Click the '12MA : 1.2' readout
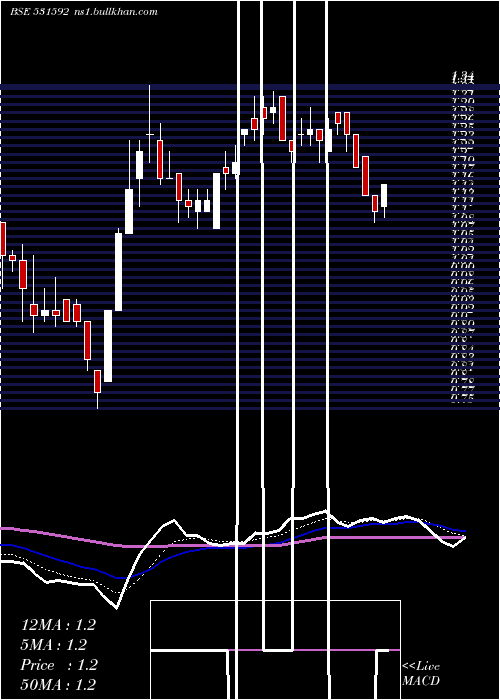The height and width of the screenshot is (700, 500). pyautogui.click(x=58, y=625)
